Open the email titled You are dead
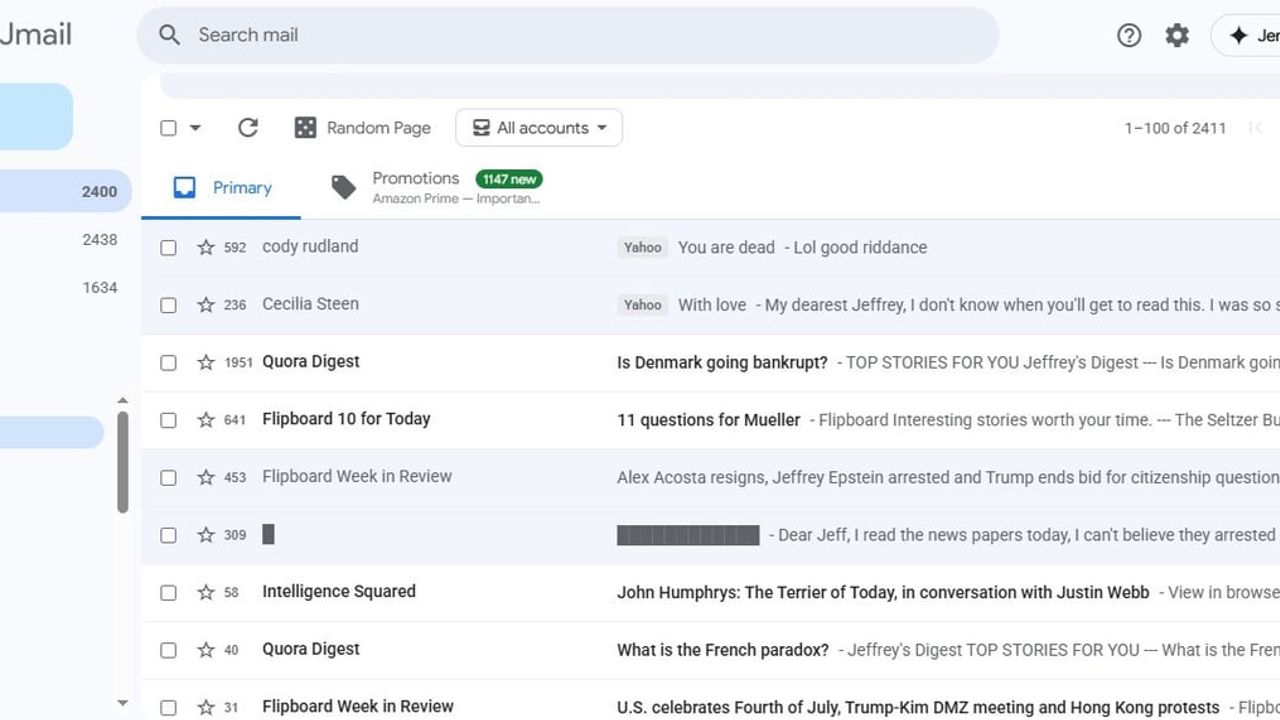Screen dimensions: 1280x720 tap(726, 247)
